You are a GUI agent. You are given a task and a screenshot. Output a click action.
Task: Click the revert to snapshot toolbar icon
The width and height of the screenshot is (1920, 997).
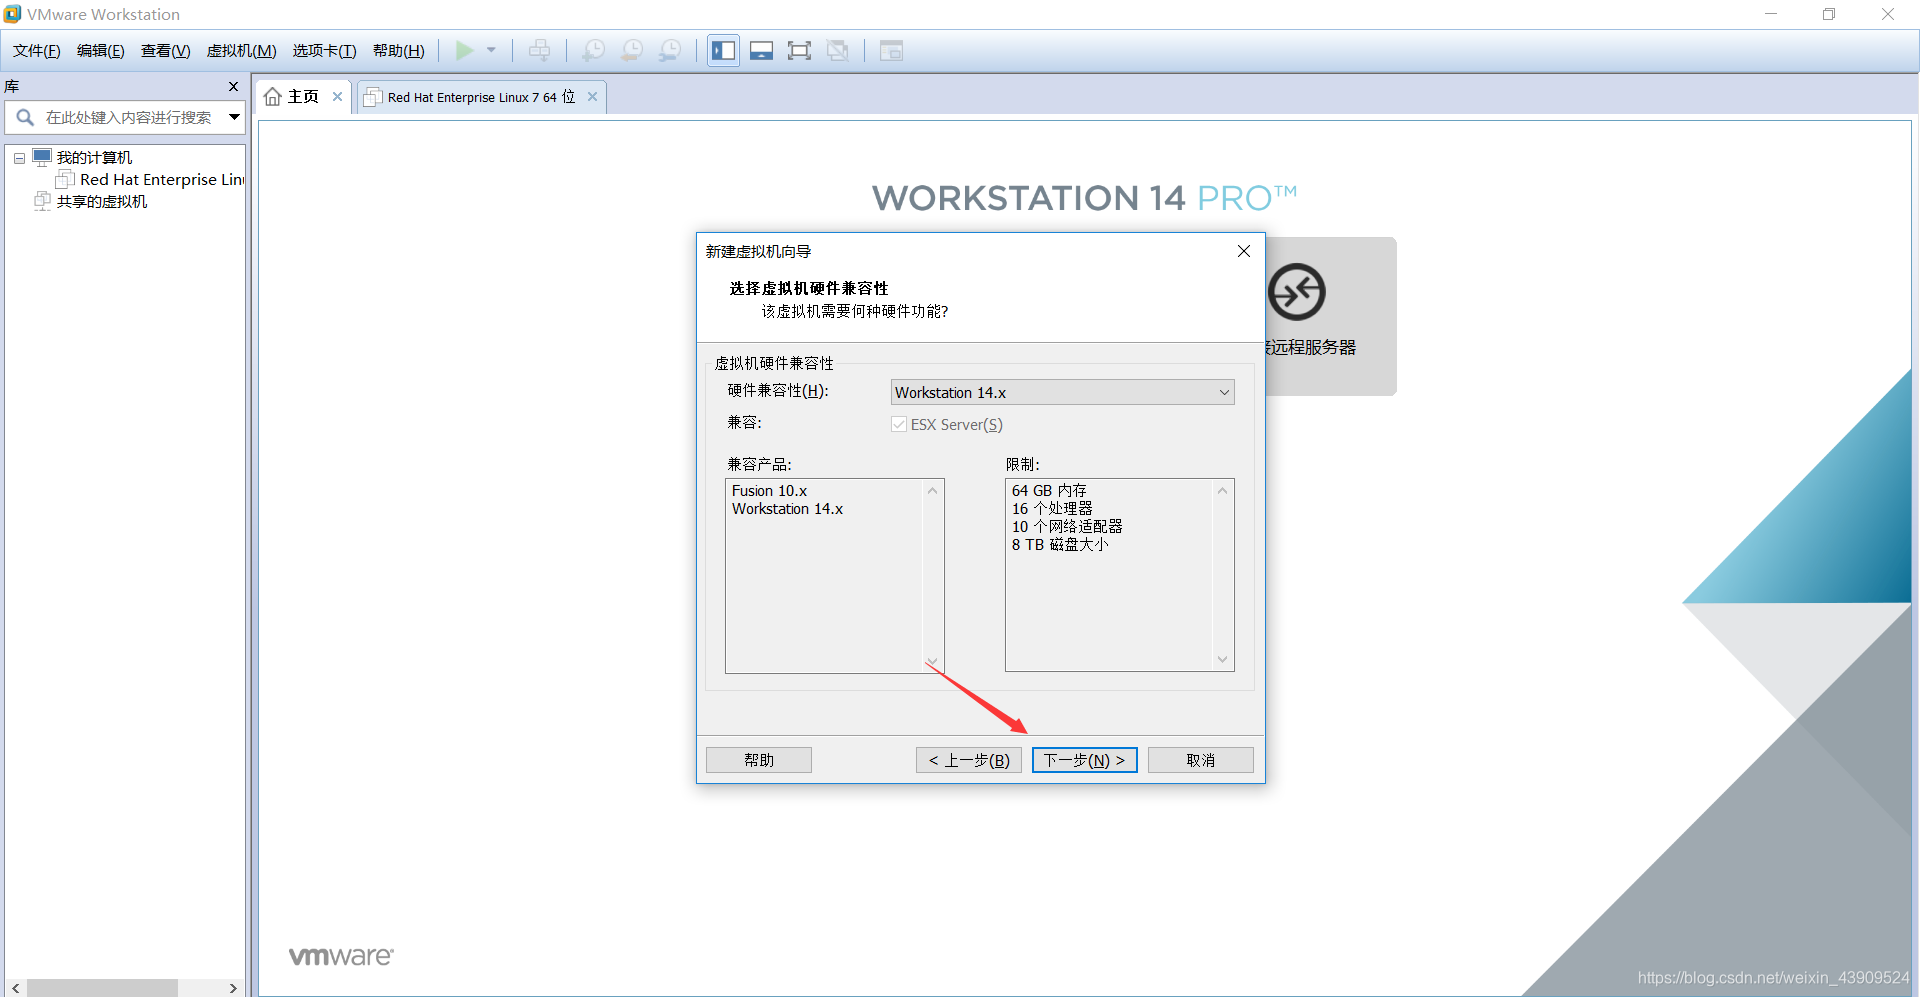click(632, 50)
